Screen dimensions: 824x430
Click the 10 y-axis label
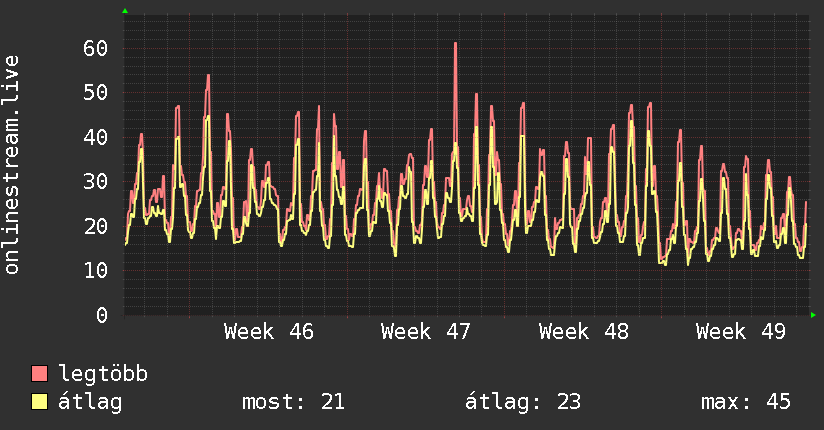click(x=96, y=270)
